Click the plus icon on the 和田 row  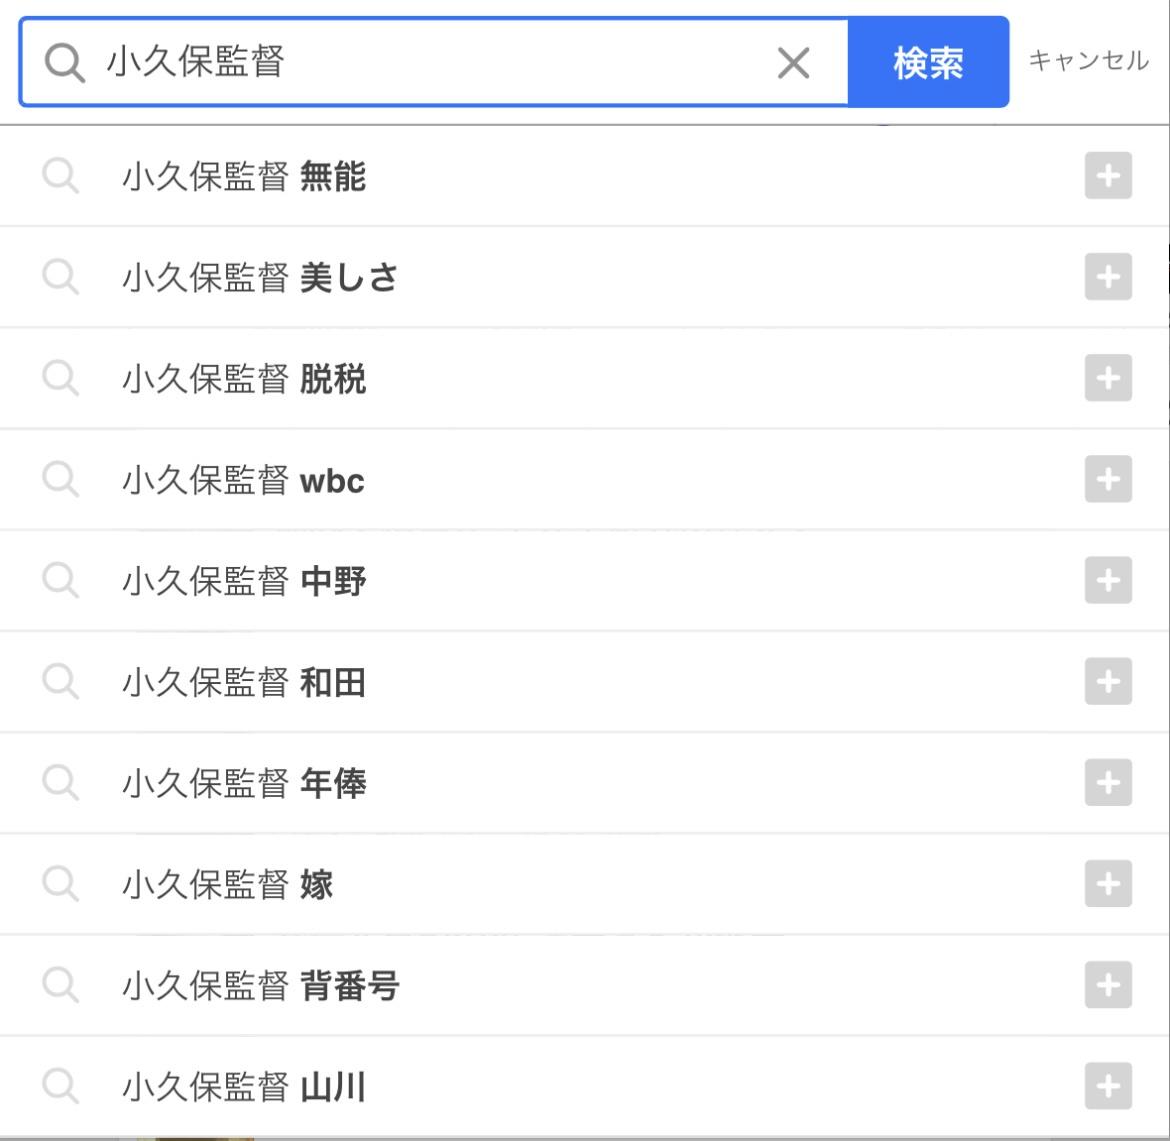[1108, 682]
